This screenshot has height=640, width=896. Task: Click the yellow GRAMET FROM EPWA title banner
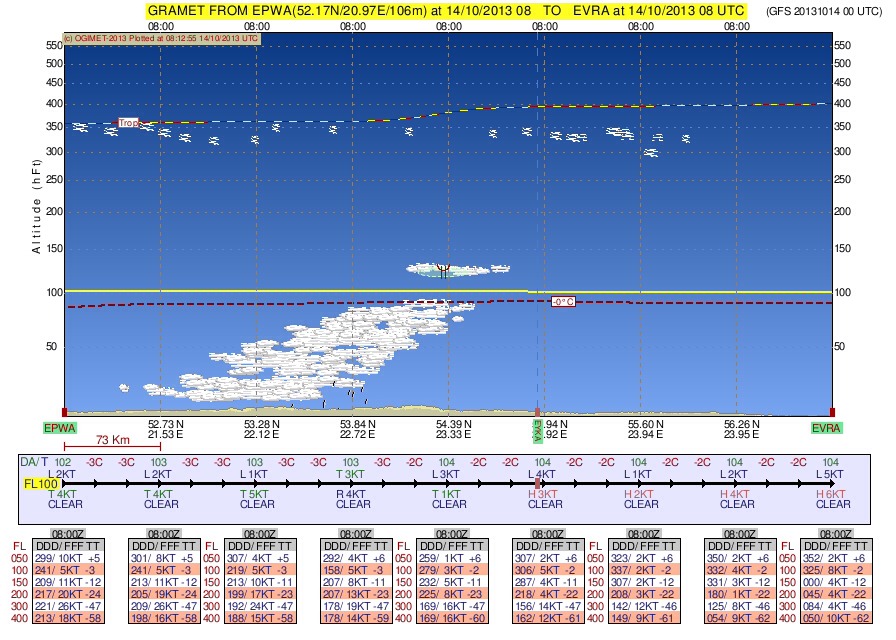446,9
